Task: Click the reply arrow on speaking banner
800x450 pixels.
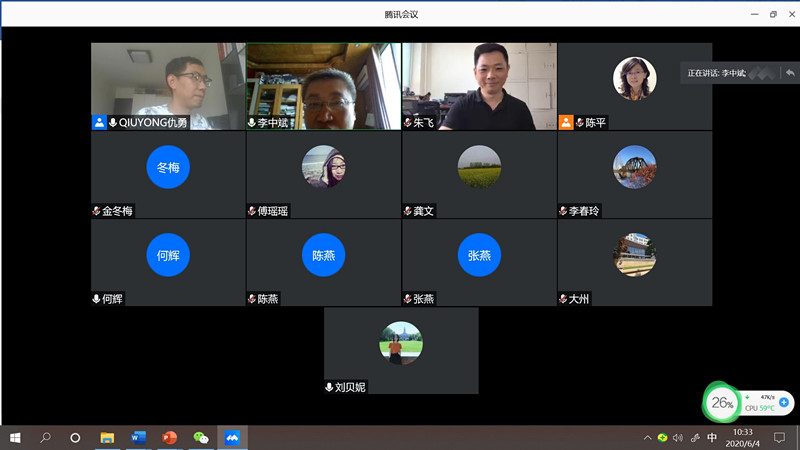Action: tap(790, 73)
